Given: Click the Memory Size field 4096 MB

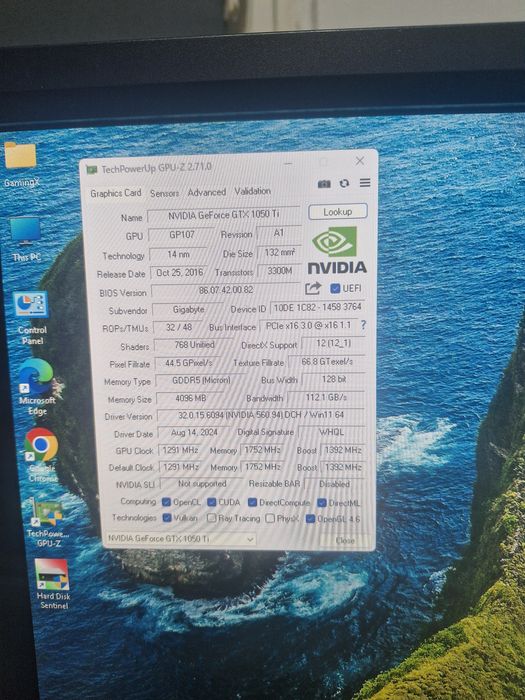Looking at the screenshot, I should tap(191, 398).
